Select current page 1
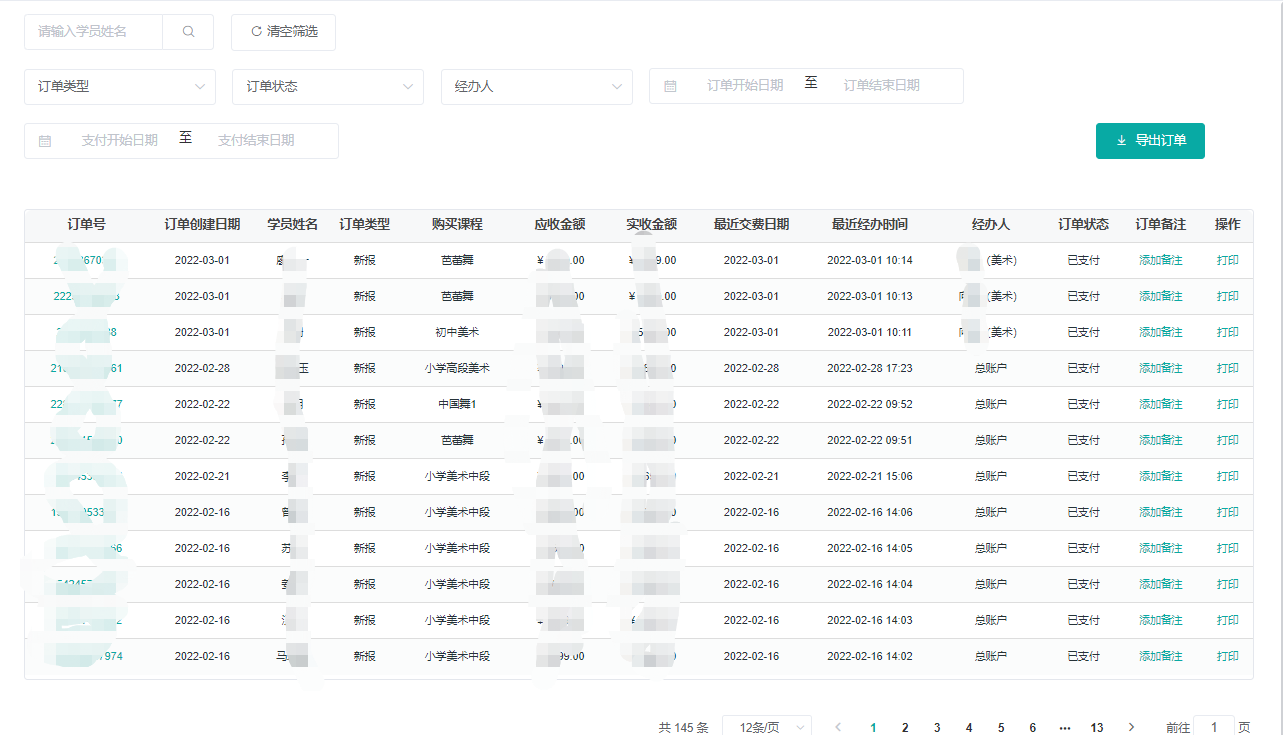The height and width of the screenshot is (735, 1283). point(873,727)
